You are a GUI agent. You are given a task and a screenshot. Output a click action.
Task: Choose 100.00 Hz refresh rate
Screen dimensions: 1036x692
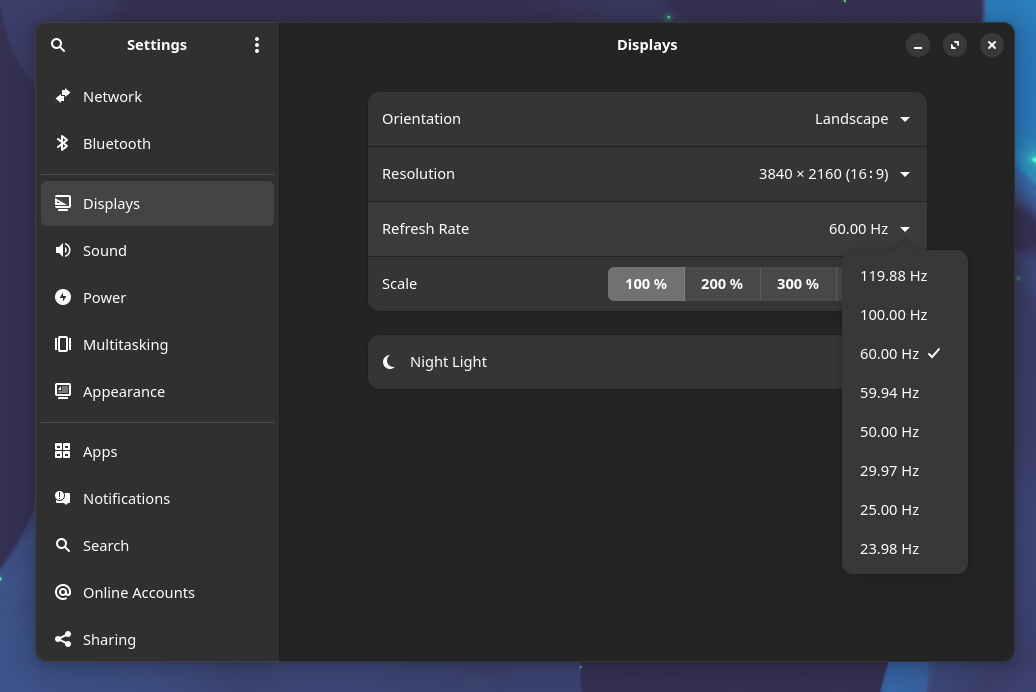pos(905,315)
